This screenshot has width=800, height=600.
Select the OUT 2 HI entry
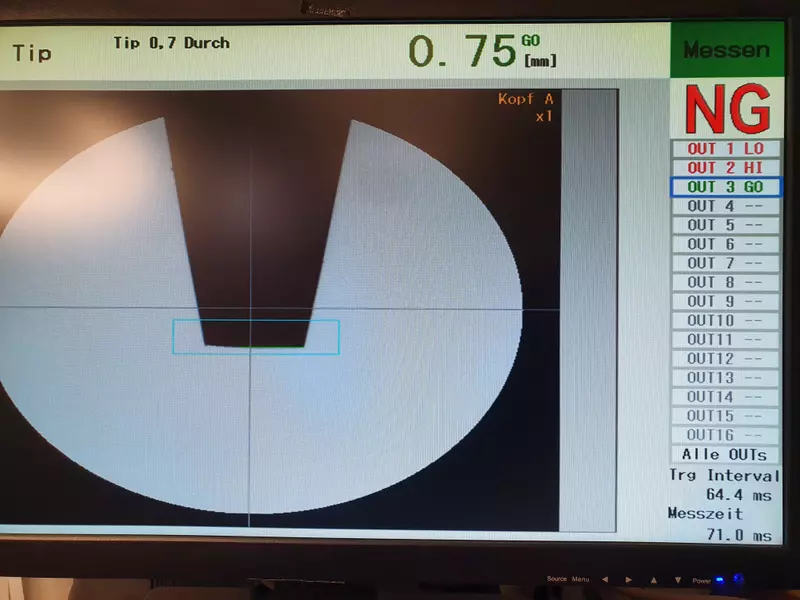tap(725, 167)
